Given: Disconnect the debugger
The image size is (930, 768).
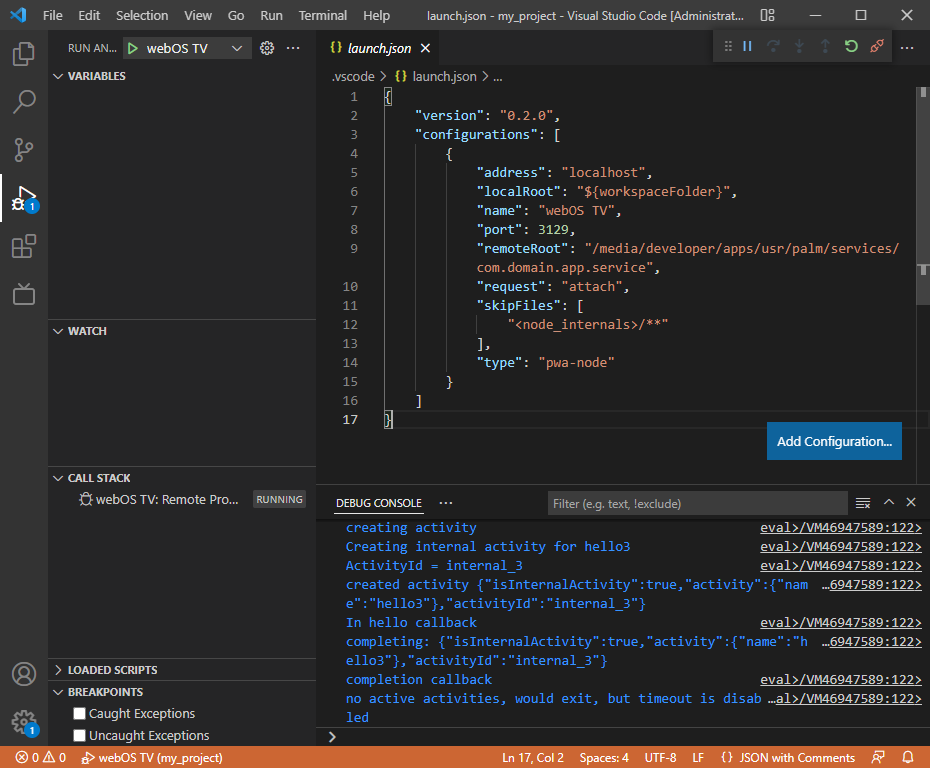Looking at the screenshot, I should coord(877,46).
